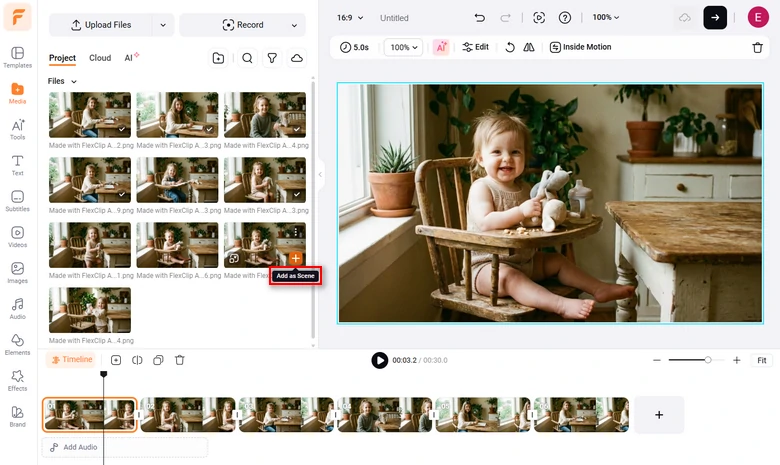
Task: Open the Record dropdown arrow
Action: (294, 25)
